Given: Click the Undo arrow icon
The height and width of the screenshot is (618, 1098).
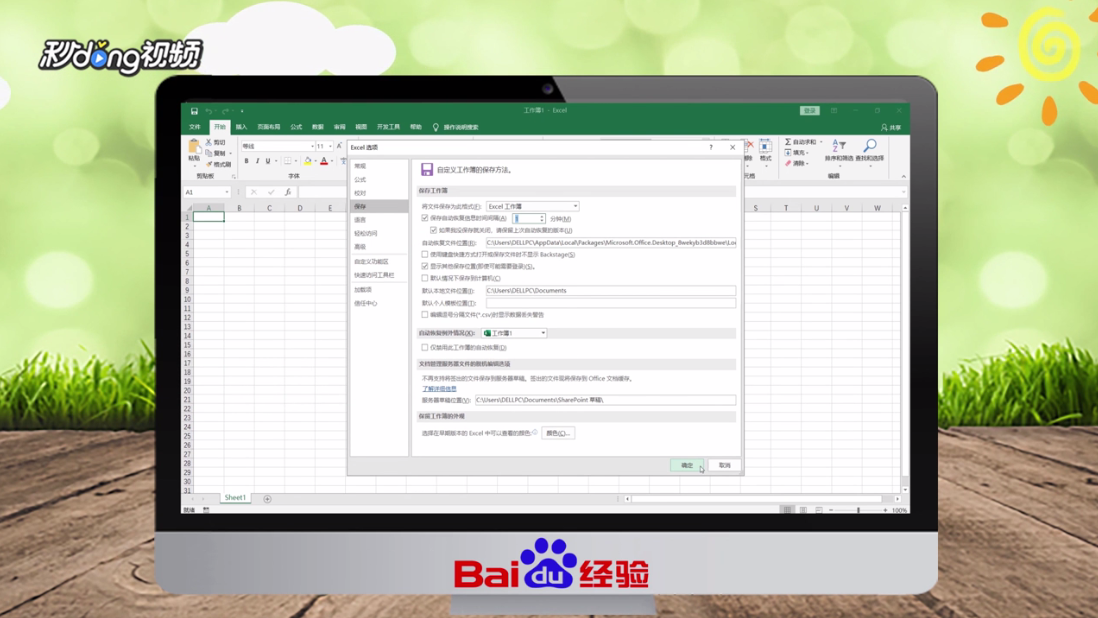Looking at the screenshot, I should 209,111.
